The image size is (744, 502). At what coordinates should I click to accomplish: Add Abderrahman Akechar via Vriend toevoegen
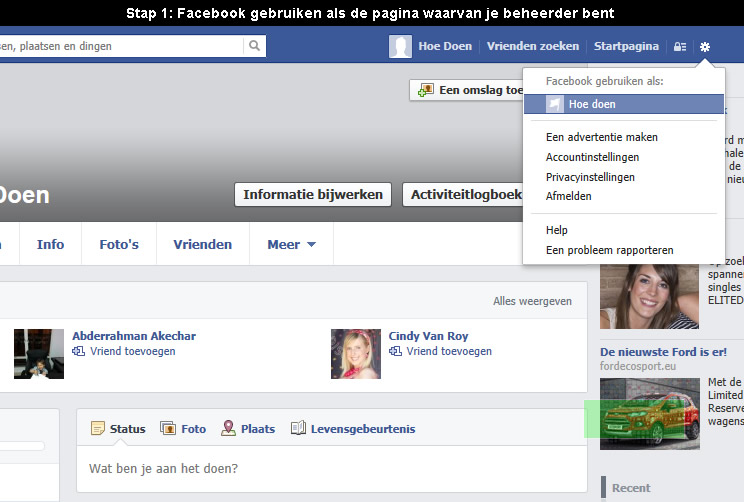tap(133, 351)
